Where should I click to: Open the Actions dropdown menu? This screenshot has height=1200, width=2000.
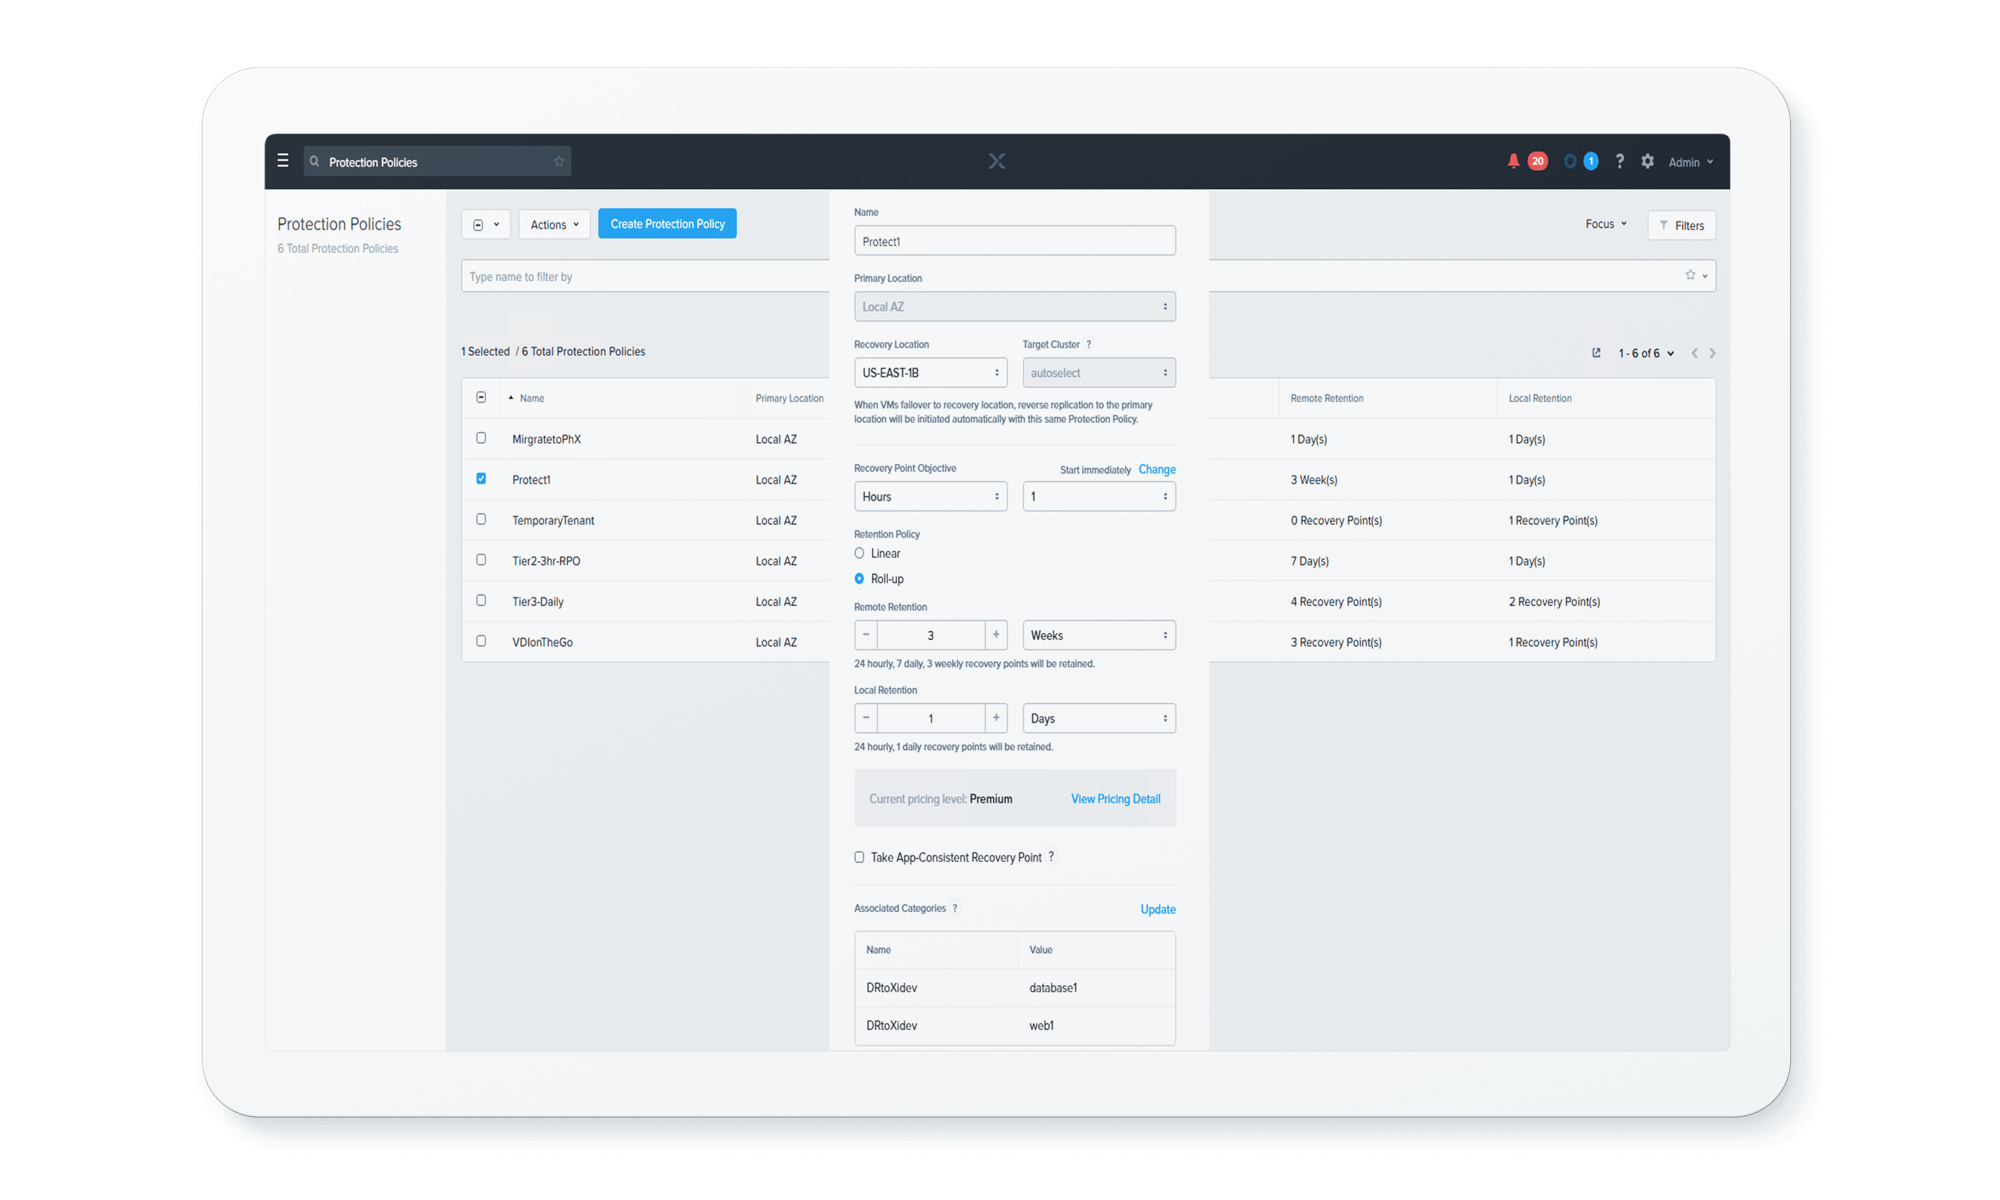(x=554, y=225)
